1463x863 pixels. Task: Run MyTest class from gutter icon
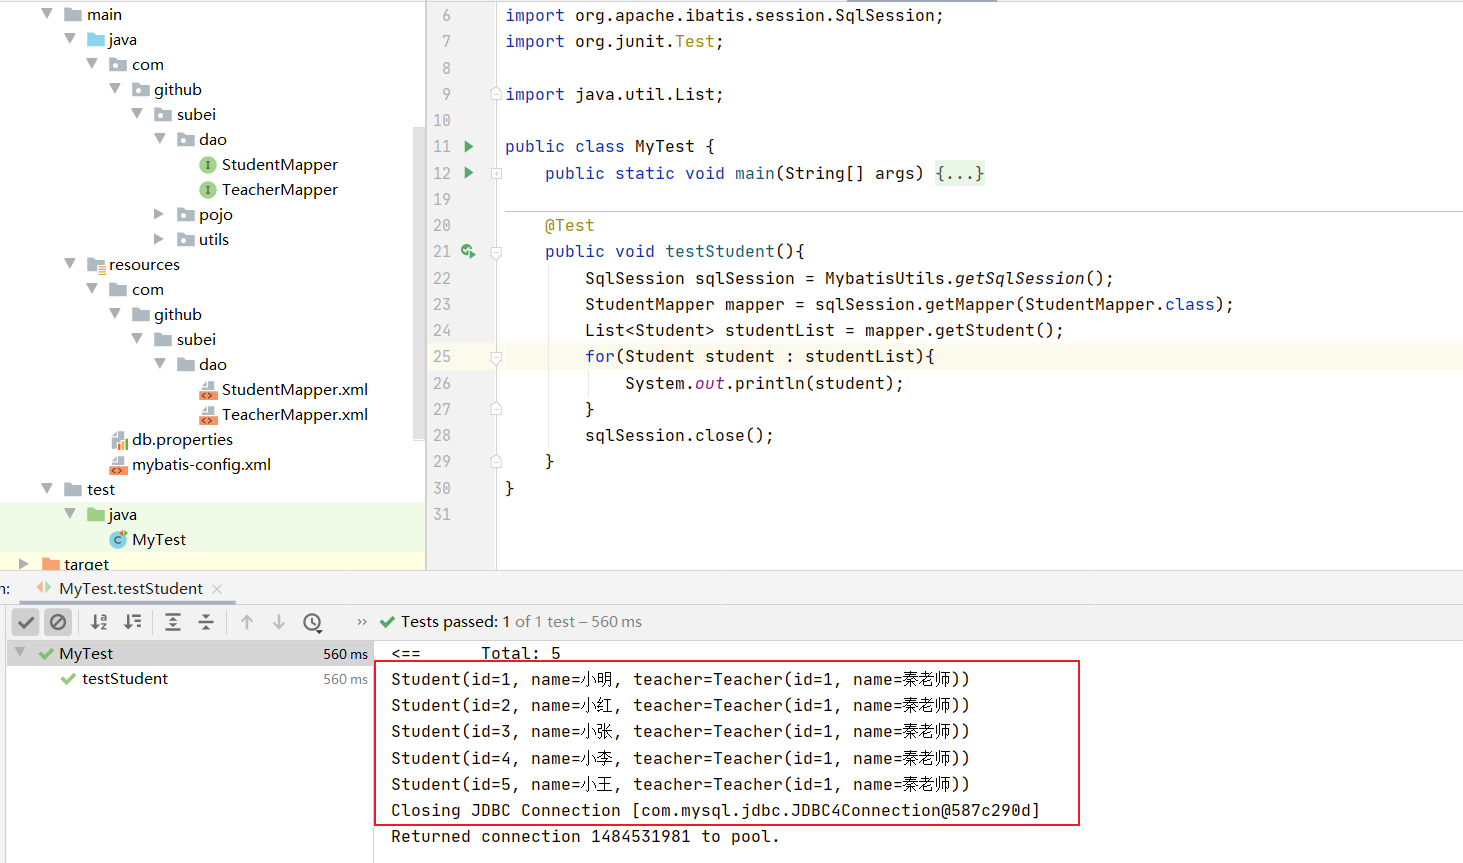(x=469, y=147)
